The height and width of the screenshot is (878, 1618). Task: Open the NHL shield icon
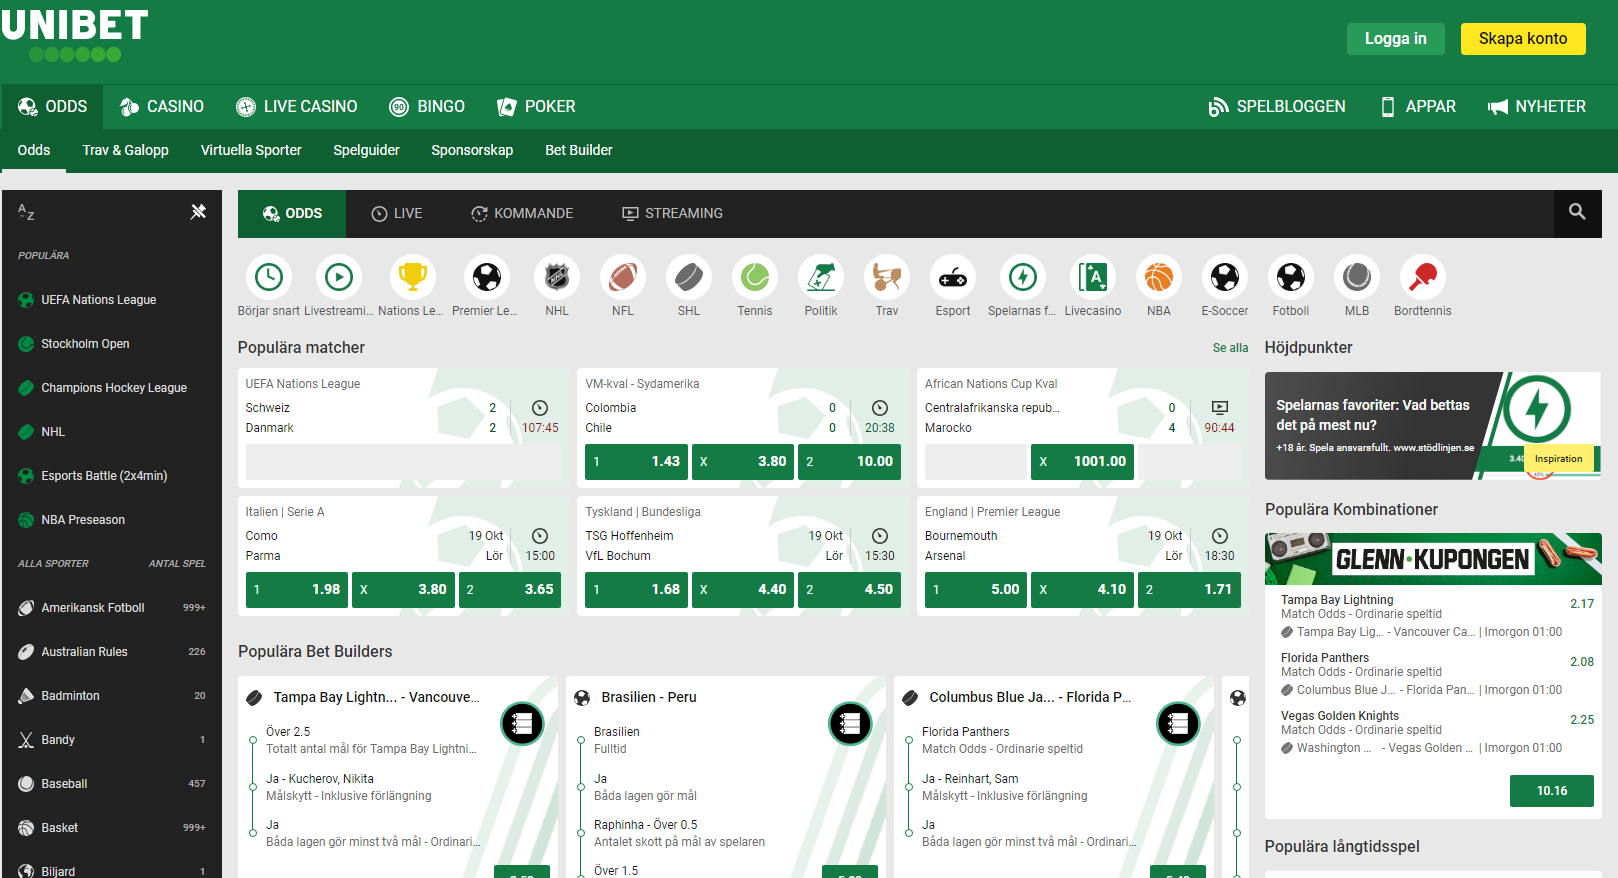pos(557,277)
